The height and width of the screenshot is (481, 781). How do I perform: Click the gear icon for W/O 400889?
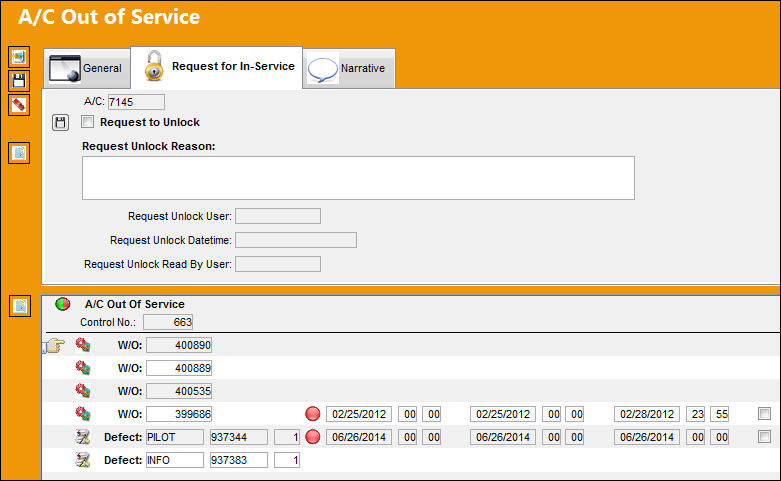(83, 367)
